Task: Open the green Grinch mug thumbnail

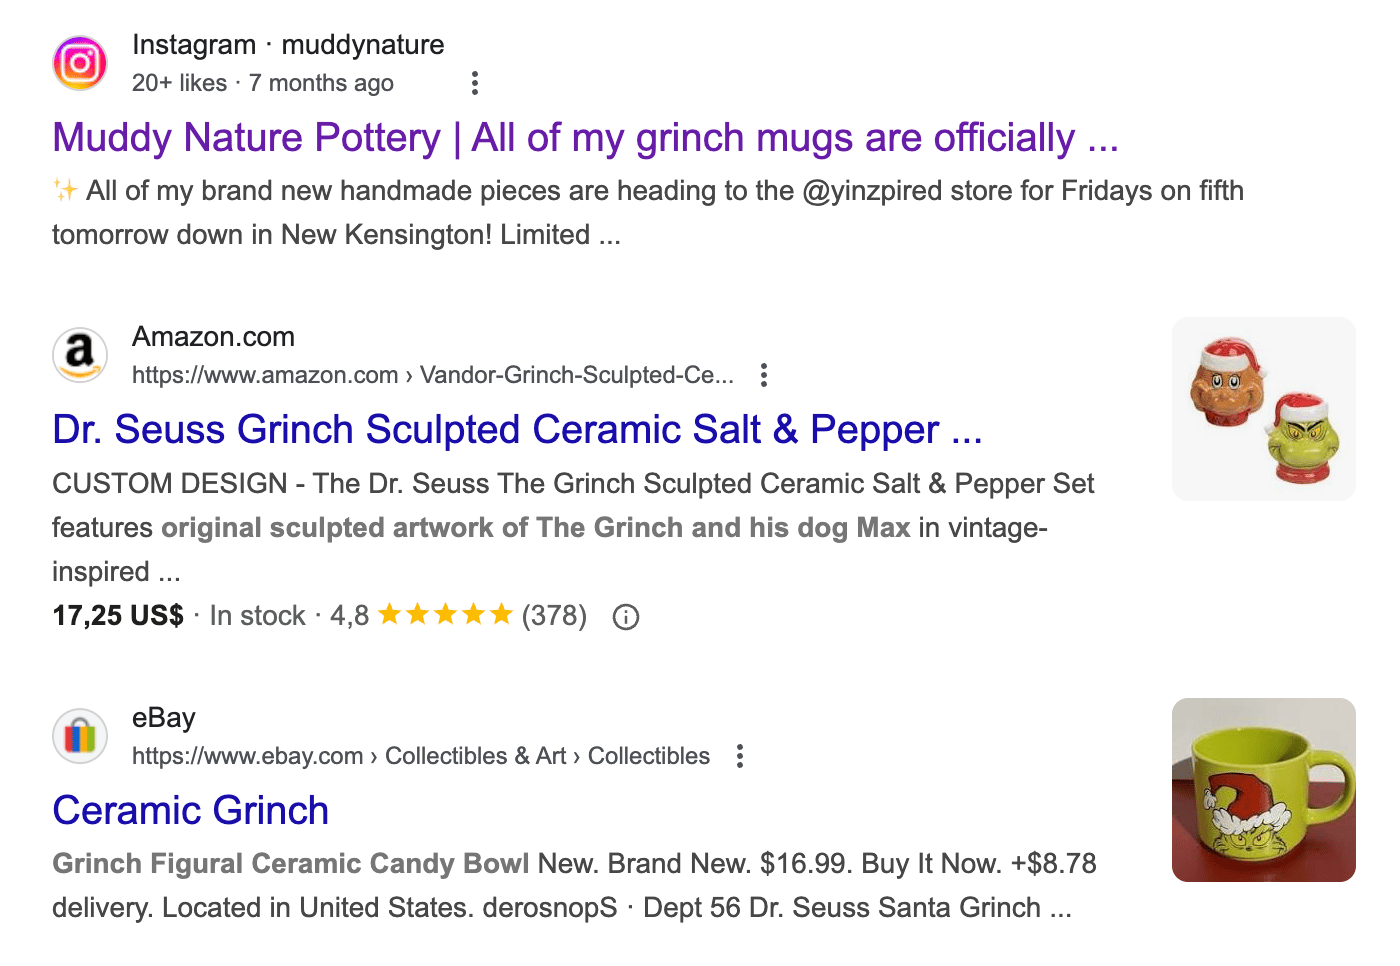Action: click(1263, 790)
